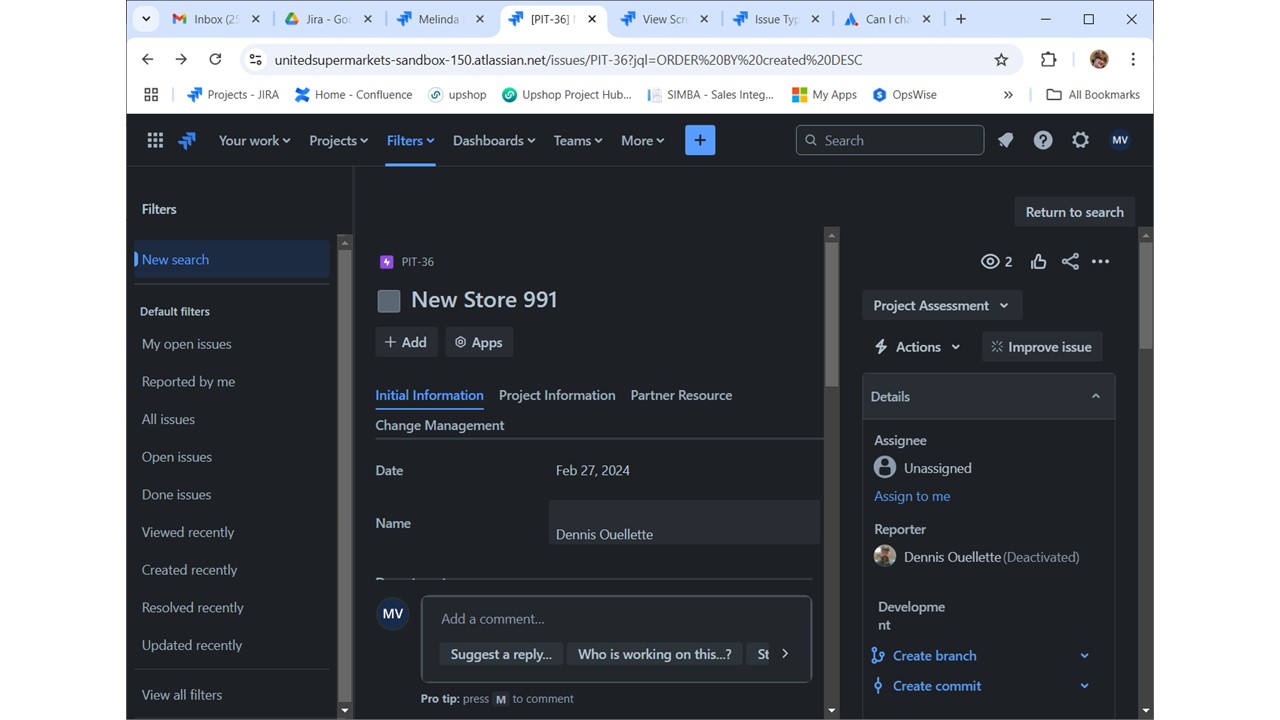Open the app switcher grid icon
1280x720 pixels.
pos(155,140)
